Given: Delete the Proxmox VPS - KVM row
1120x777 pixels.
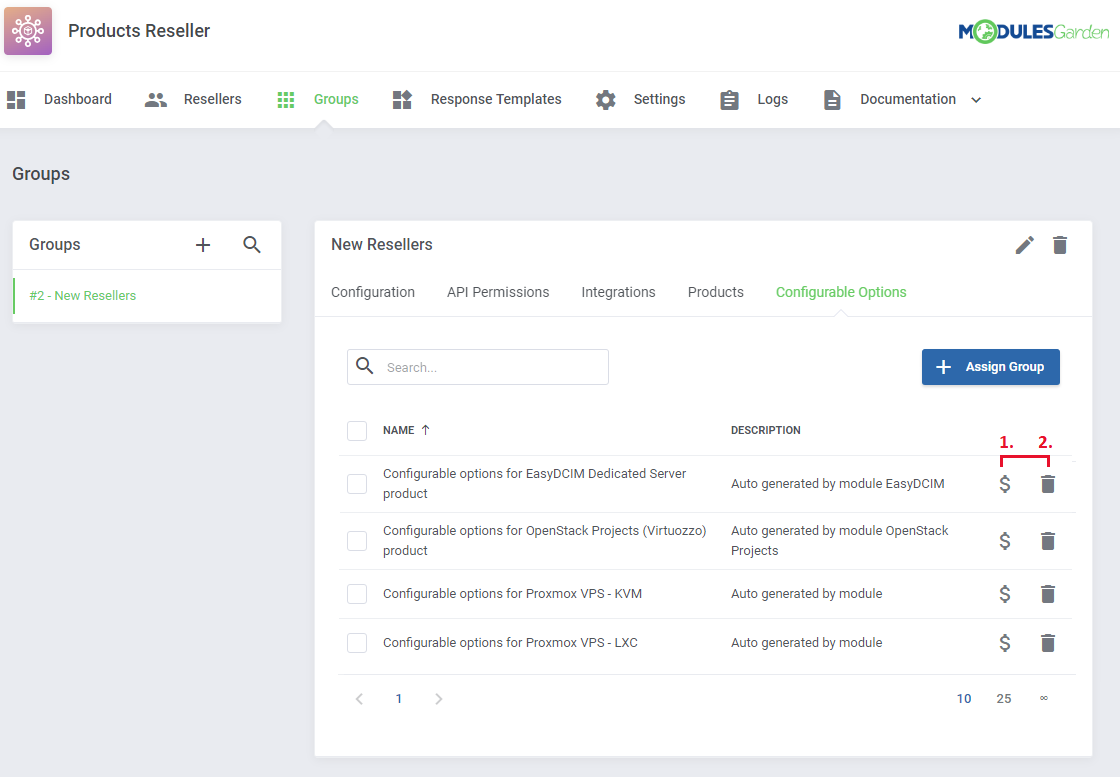Looking at the screenshot, I should click(1048, 594).
